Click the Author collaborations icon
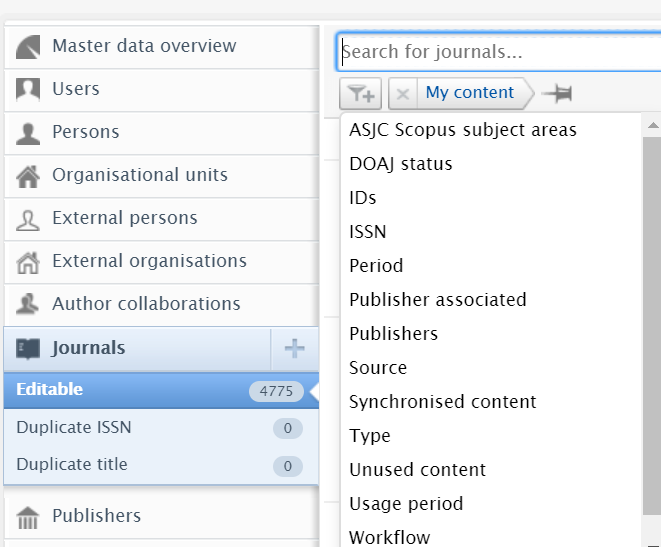 coord(28,304)
